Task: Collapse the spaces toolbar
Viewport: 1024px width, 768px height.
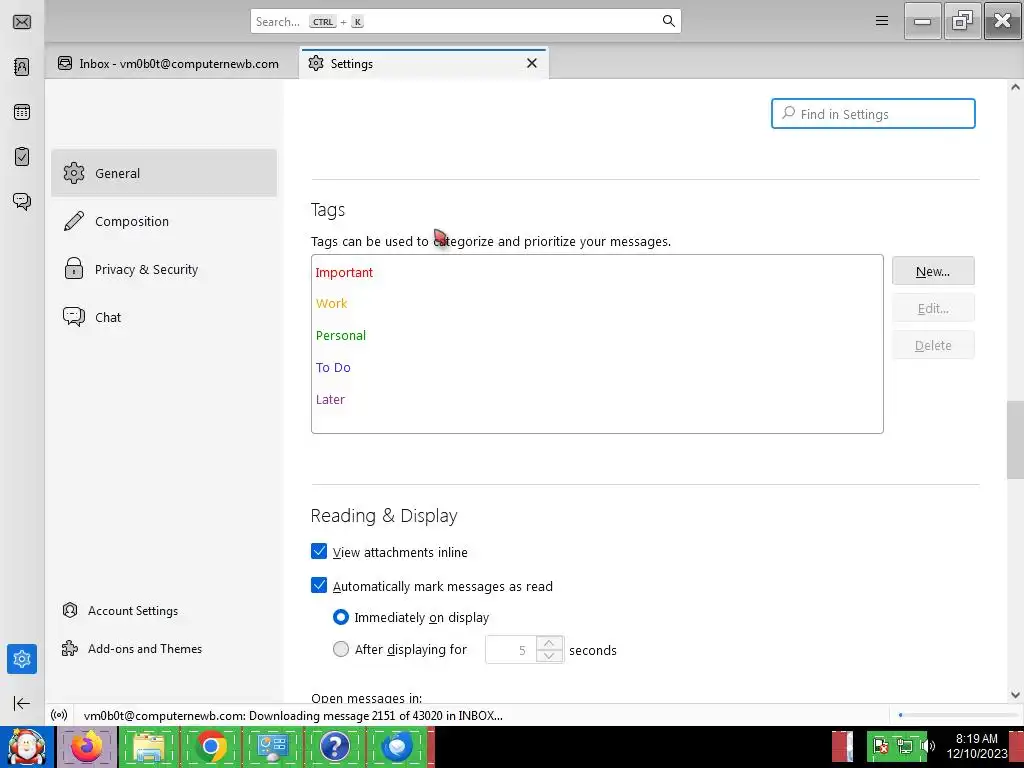Action: pyautogui.click(x=22, y=703)
